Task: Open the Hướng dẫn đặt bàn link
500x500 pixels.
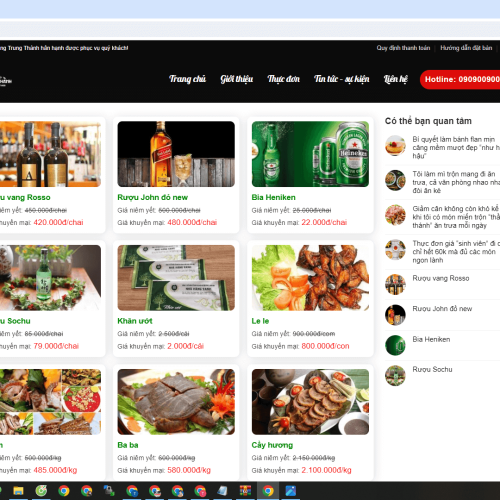Action: click(466, 48)
